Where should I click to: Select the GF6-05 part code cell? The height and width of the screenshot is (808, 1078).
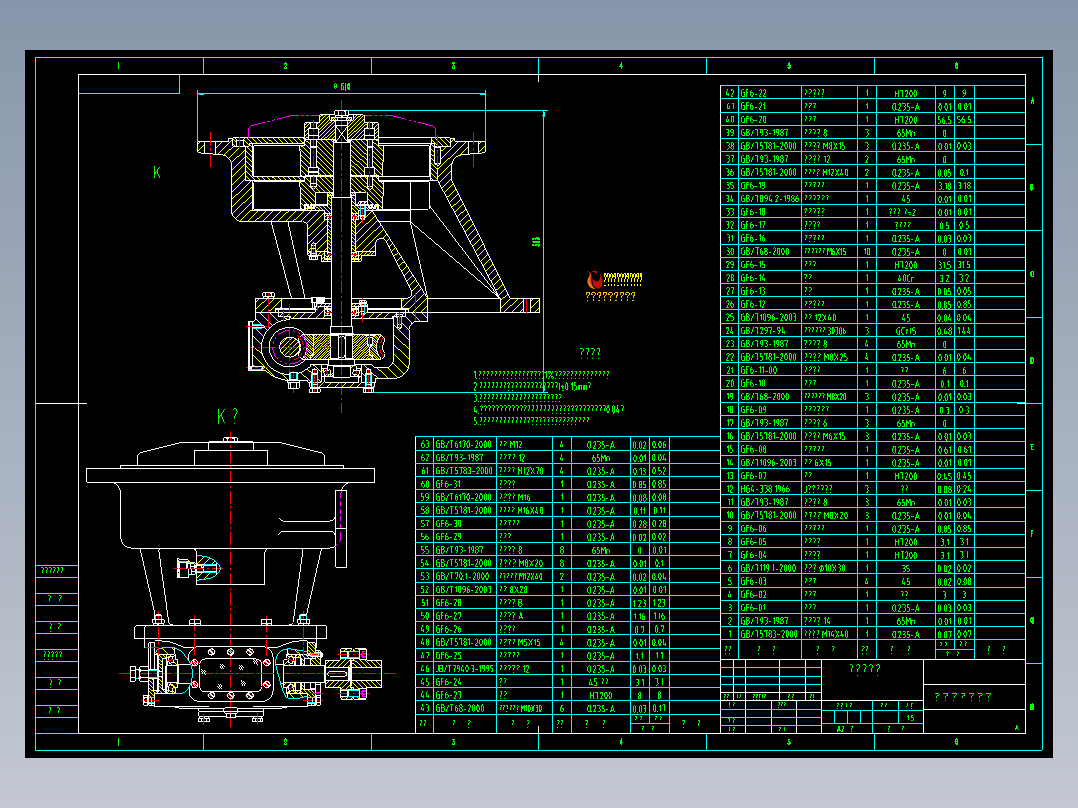pyautogui.click(x=770, y=542)
